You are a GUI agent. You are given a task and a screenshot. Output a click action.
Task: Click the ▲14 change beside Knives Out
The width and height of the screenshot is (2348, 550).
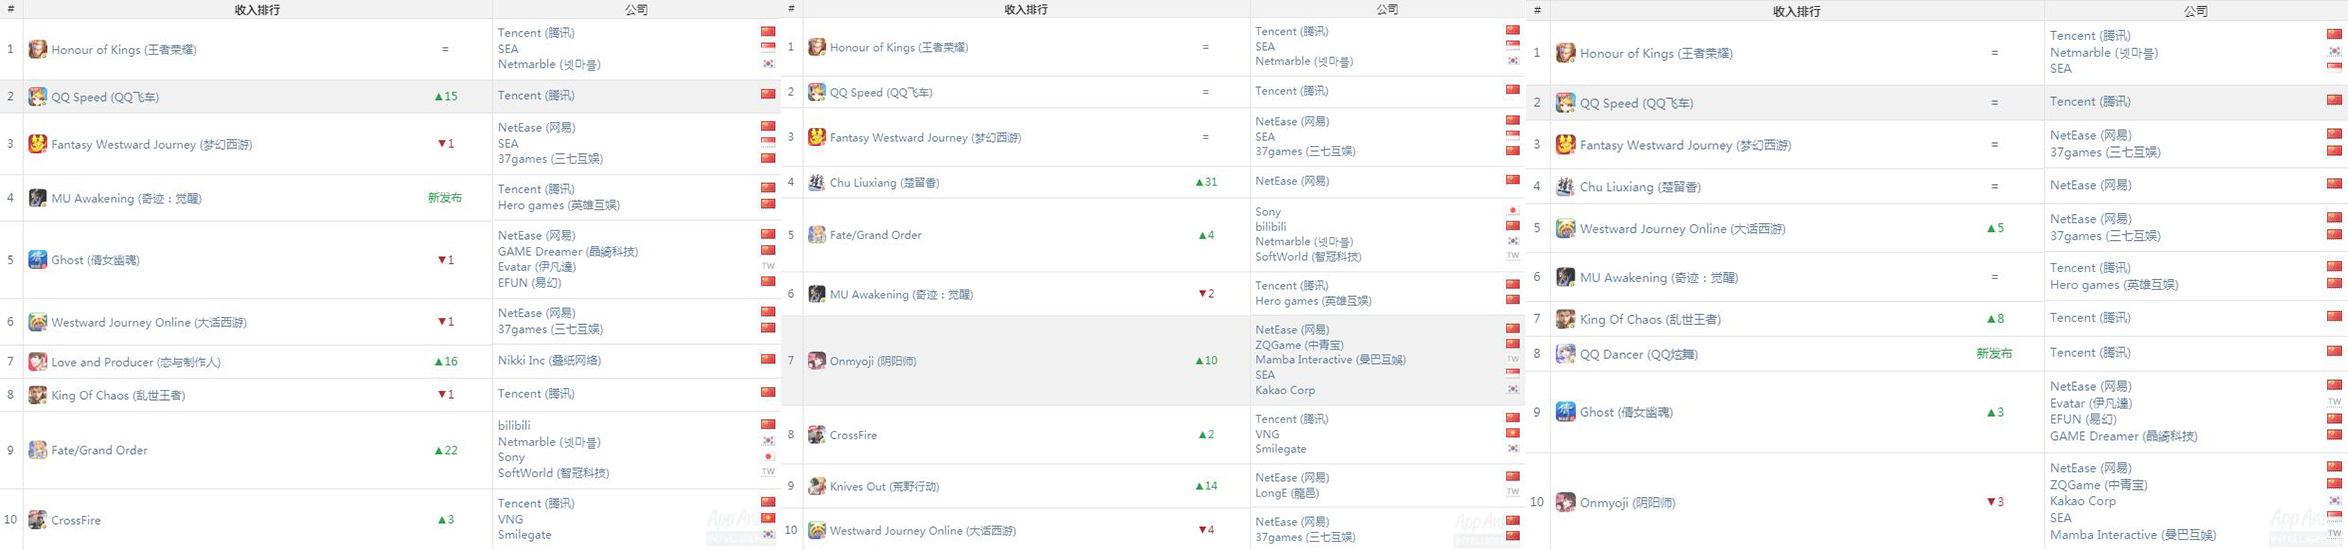click(1206, 486)
